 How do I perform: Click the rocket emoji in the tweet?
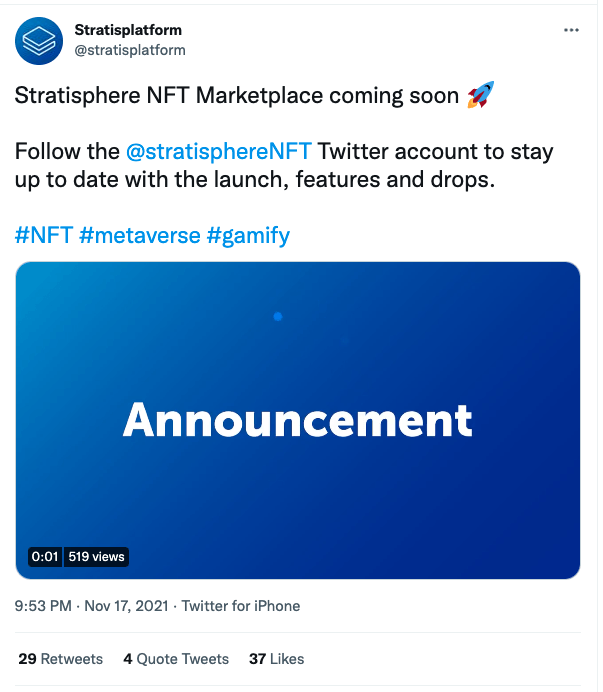(481, 96)
